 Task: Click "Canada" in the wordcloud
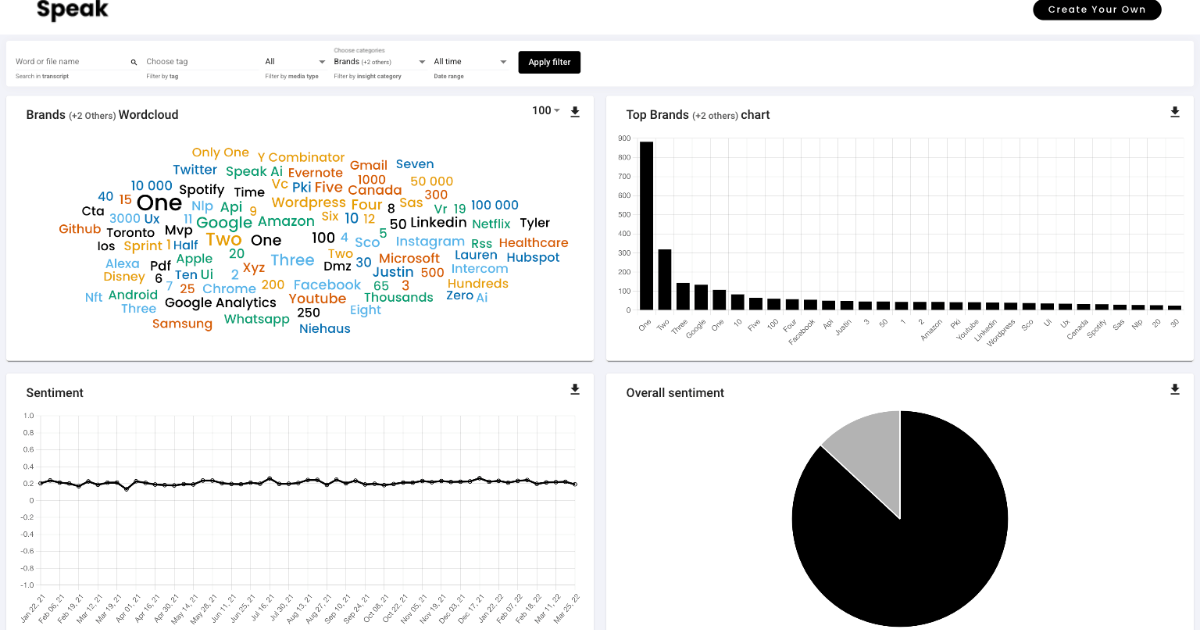374,191
